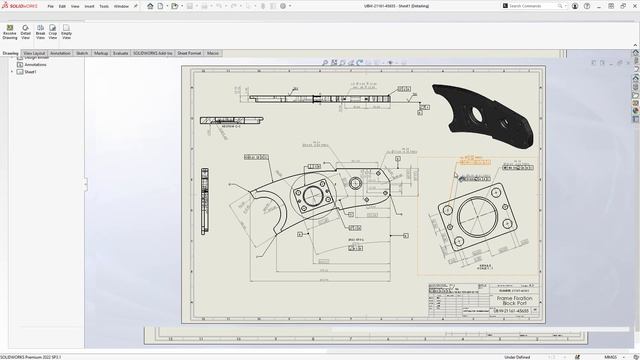Viewport: 640px width, 360px height.
Task: Click the Rotate View icon in heads-up toolbar
Action: pos(360,63)
